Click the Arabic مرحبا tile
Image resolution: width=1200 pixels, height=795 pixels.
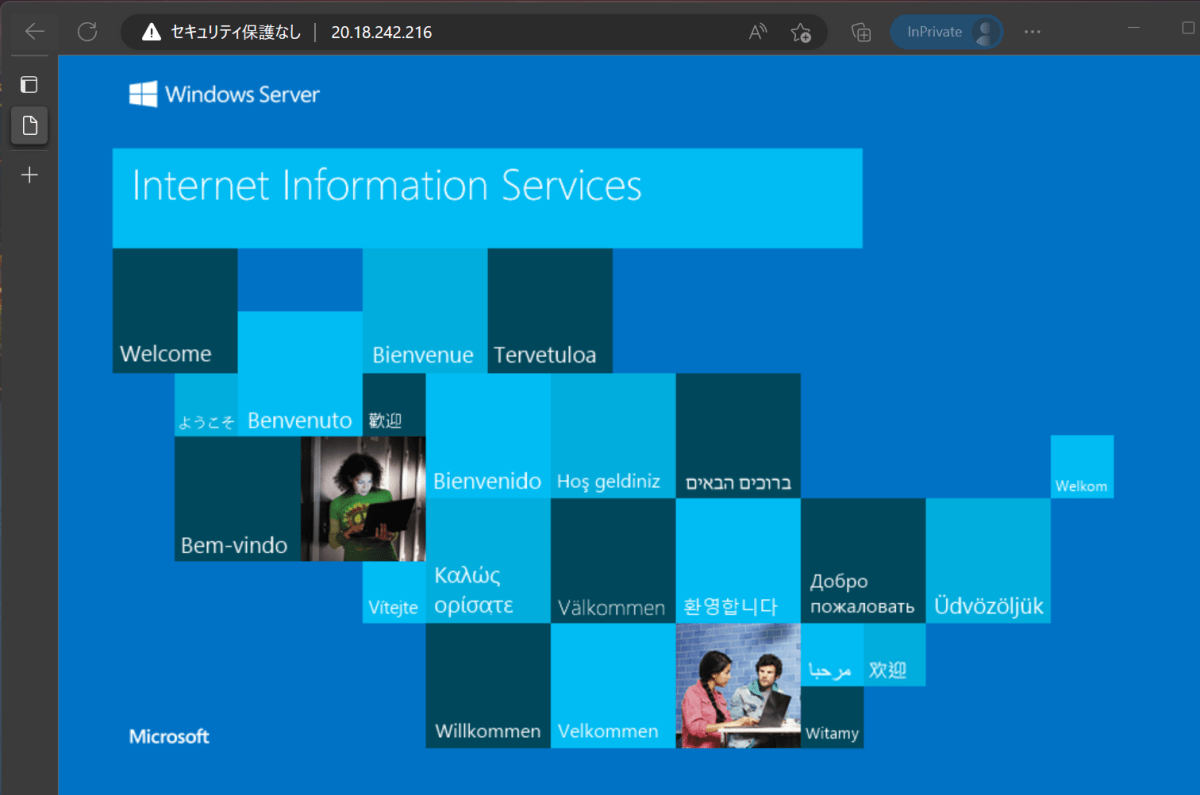click(832, 655)
